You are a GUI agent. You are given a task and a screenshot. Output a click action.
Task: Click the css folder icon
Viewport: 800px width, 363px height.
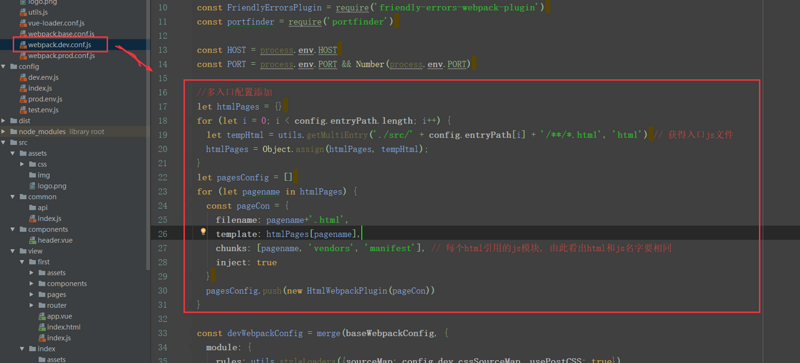click(32, 164)
